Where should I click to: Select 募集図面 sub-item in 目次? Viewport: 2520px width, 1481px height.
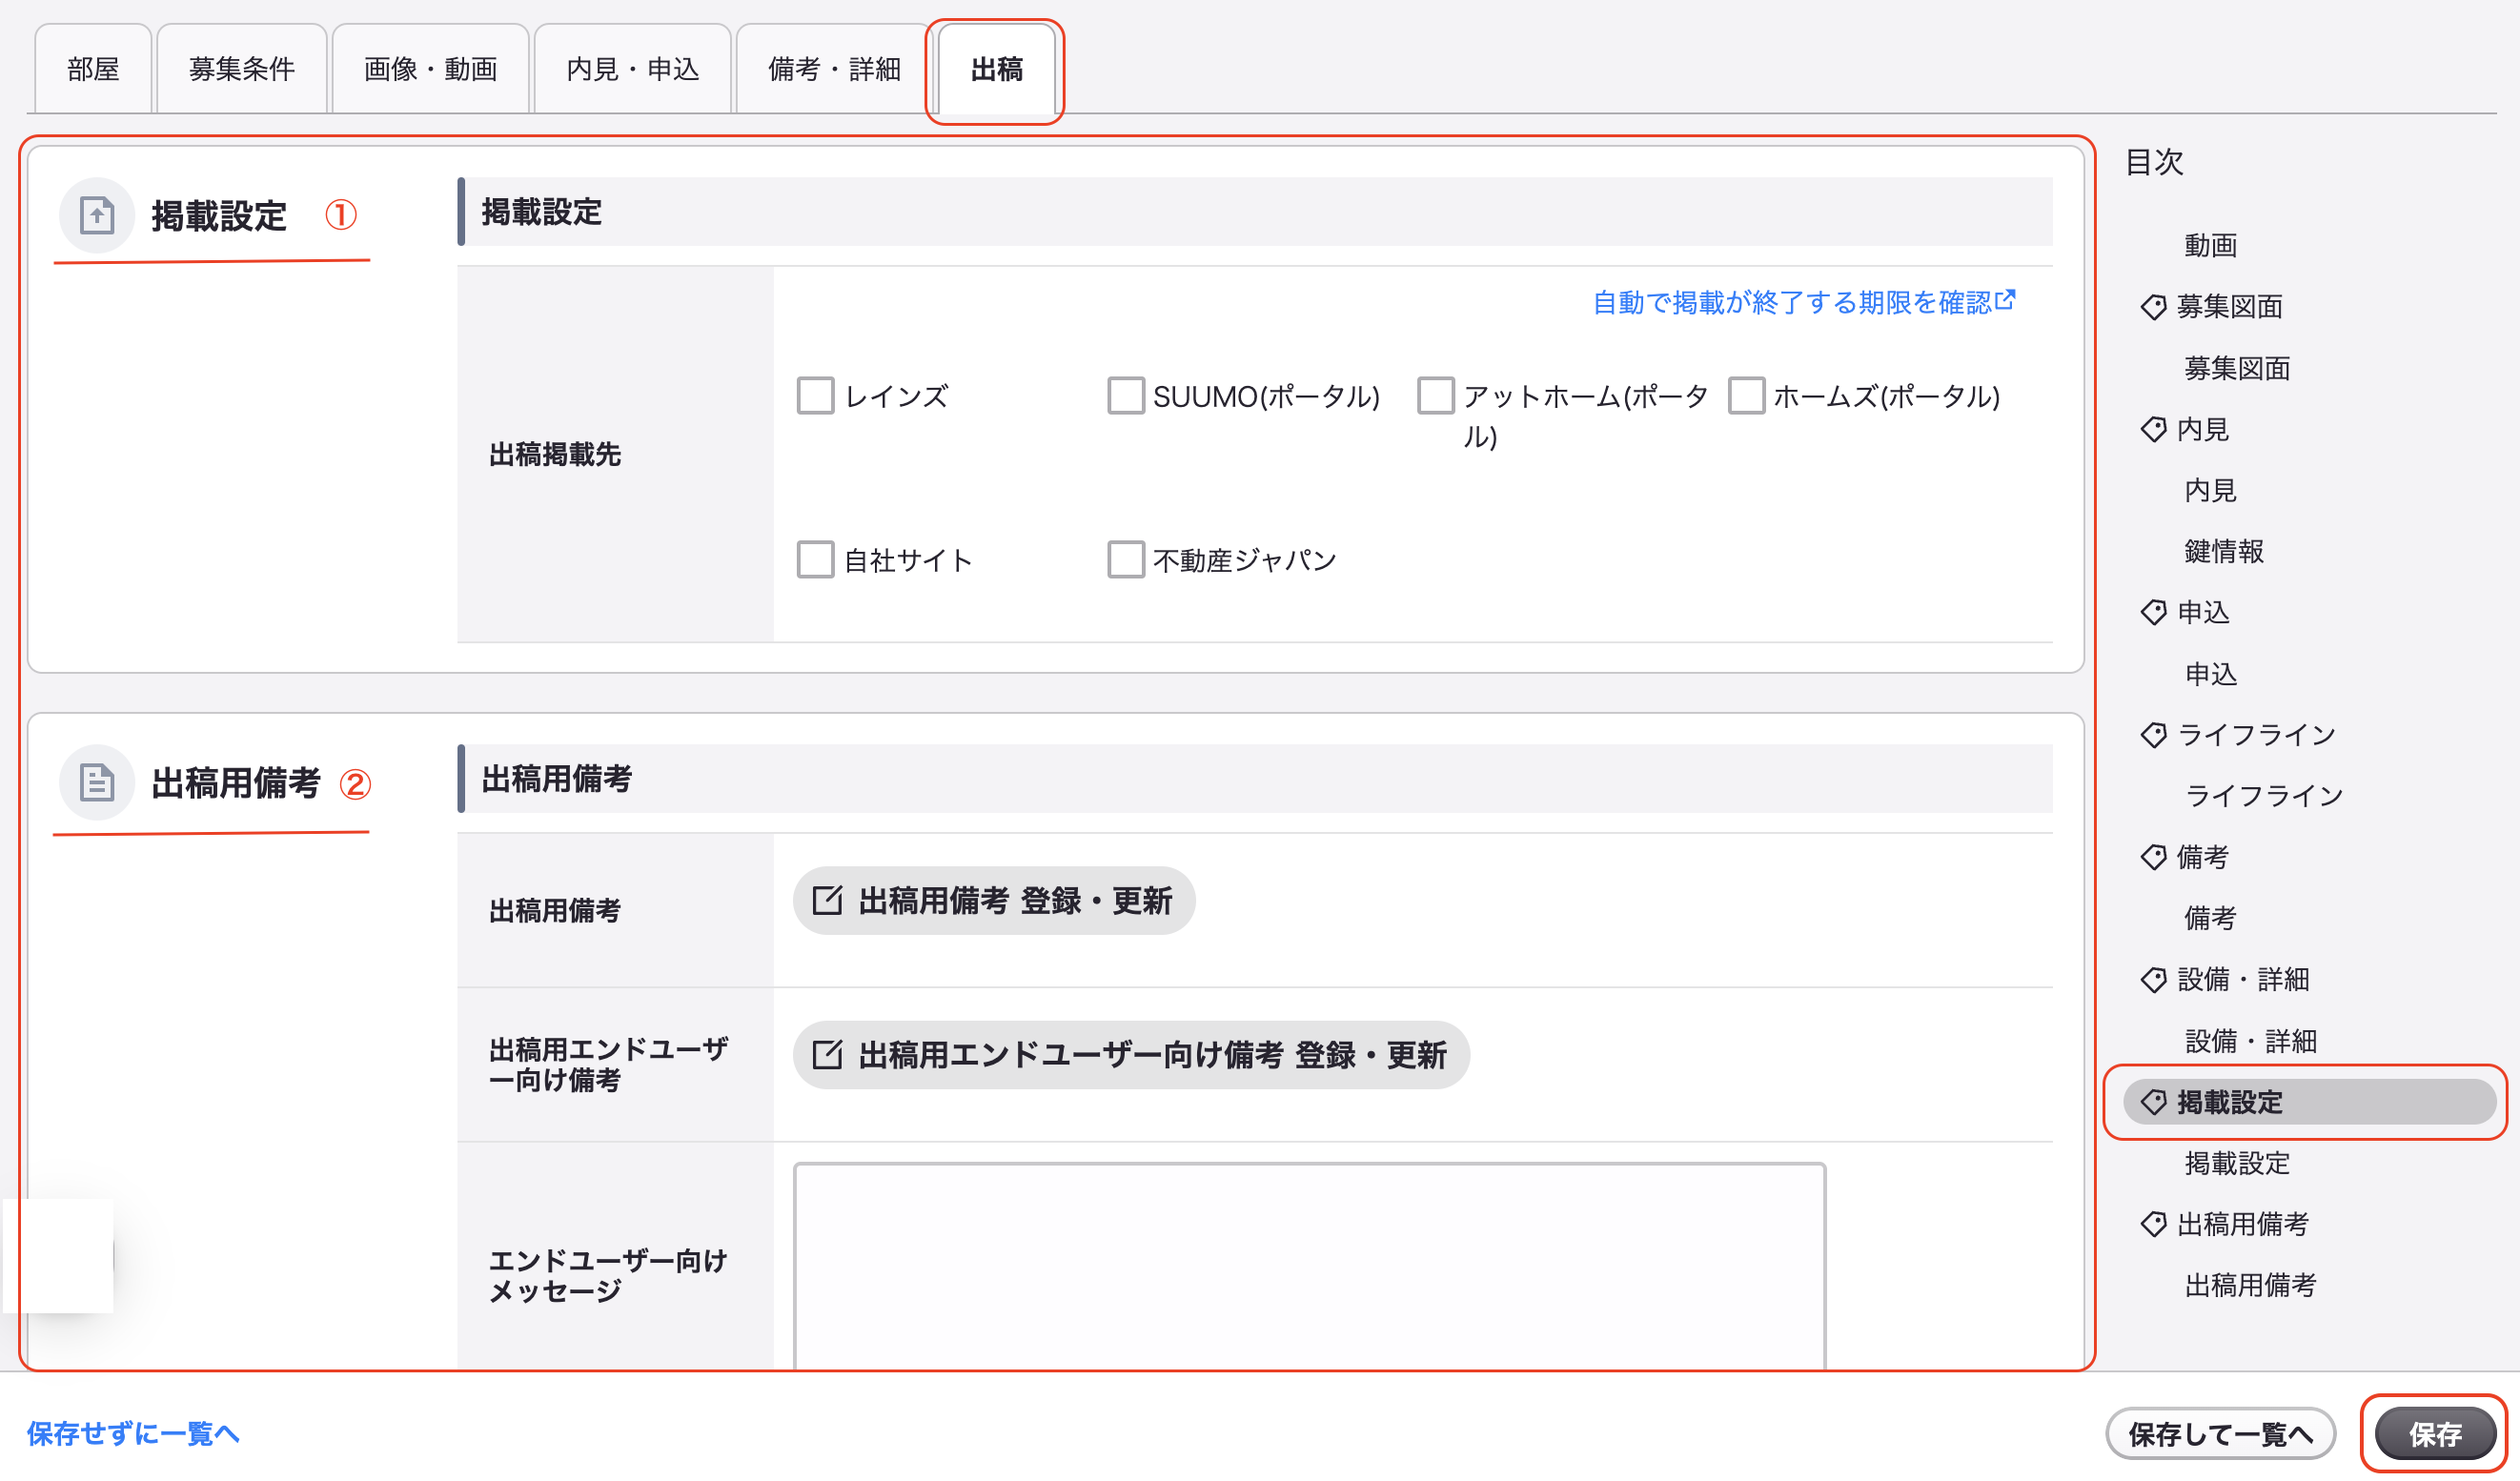(x=2237, y=368)
